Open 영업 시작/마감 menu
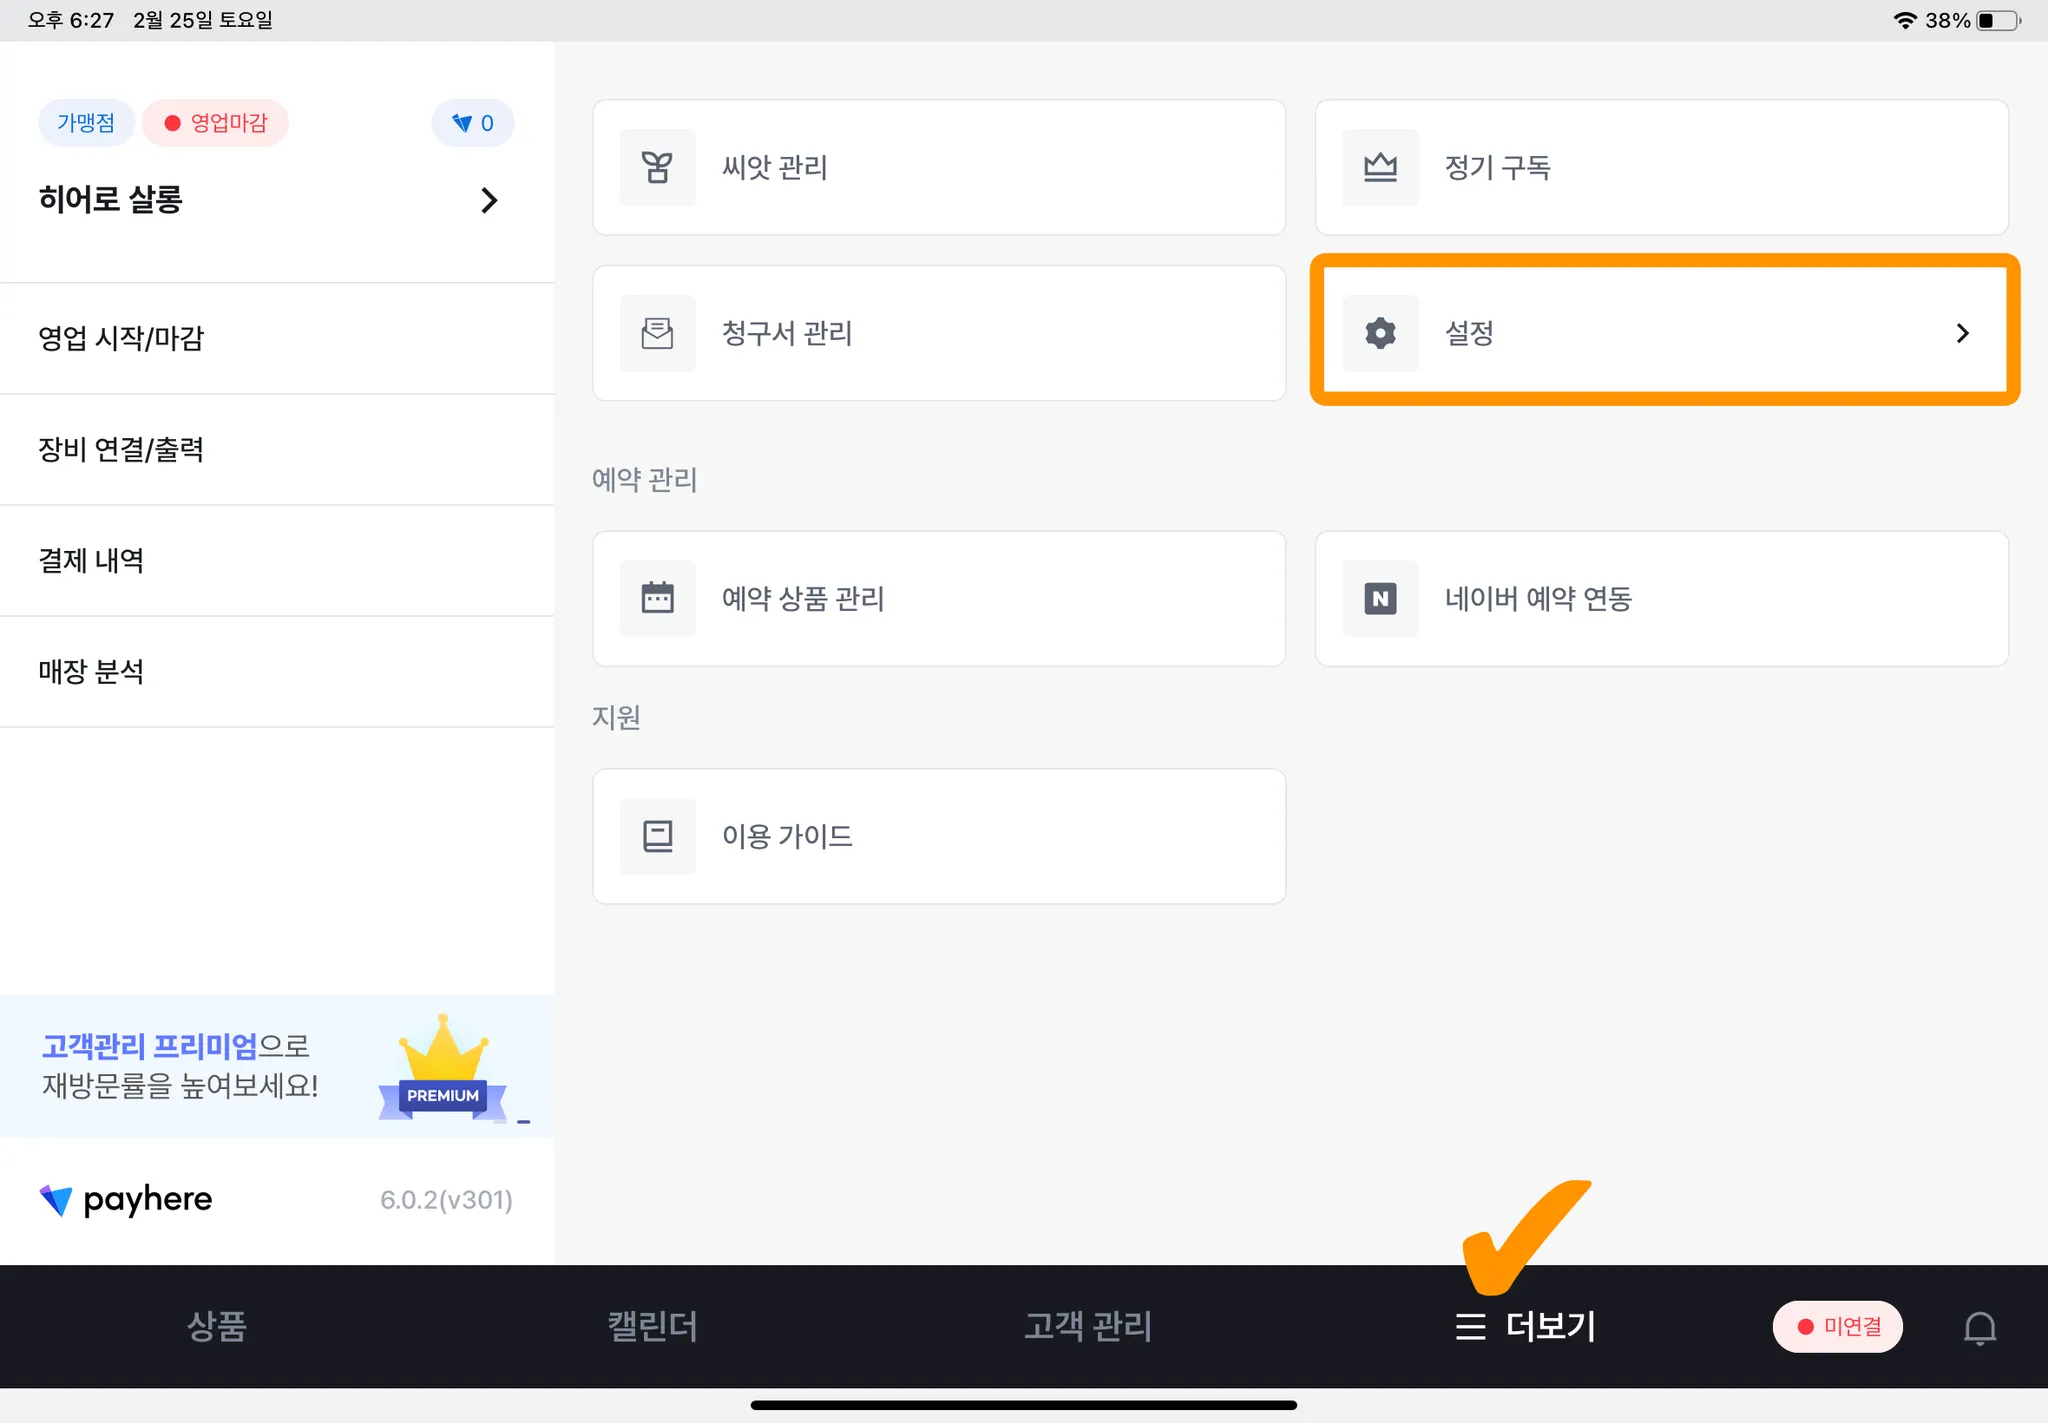Image resolution: width=2048 pixels, height=1423 pixels. 121,338
